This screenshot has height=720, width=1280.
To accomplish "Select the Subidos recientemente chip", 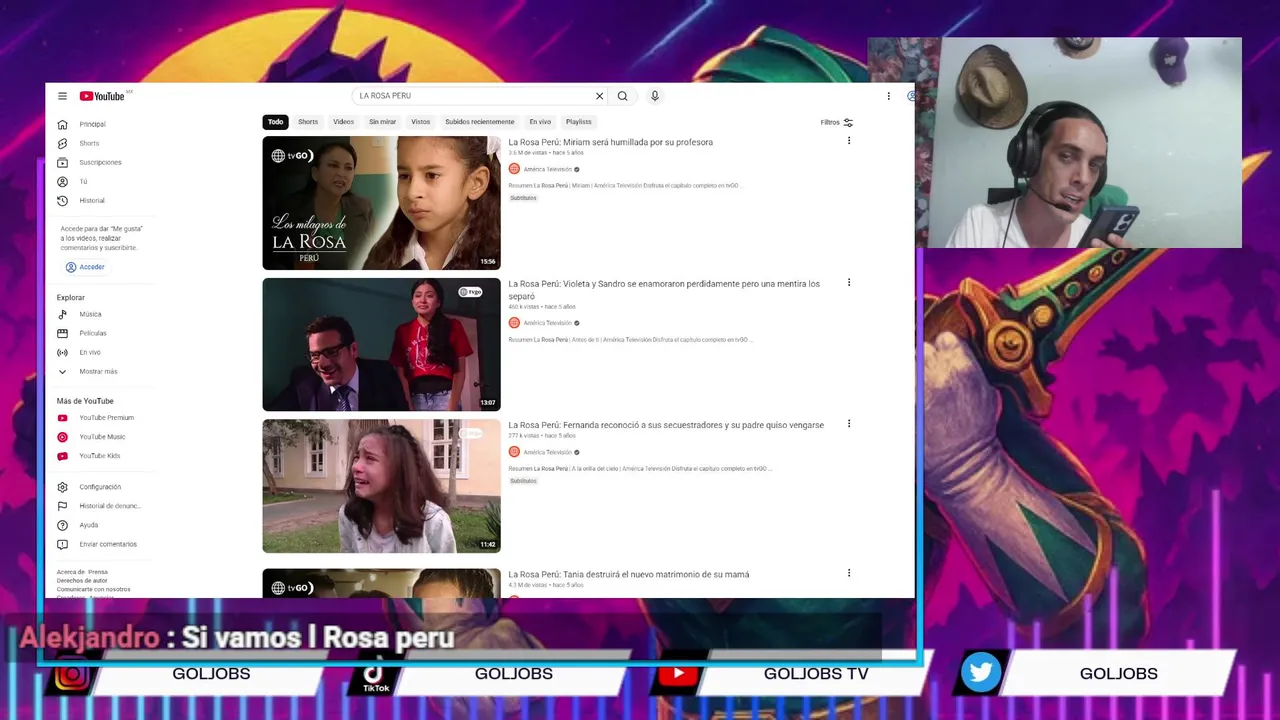I will [x=480, y=122].
